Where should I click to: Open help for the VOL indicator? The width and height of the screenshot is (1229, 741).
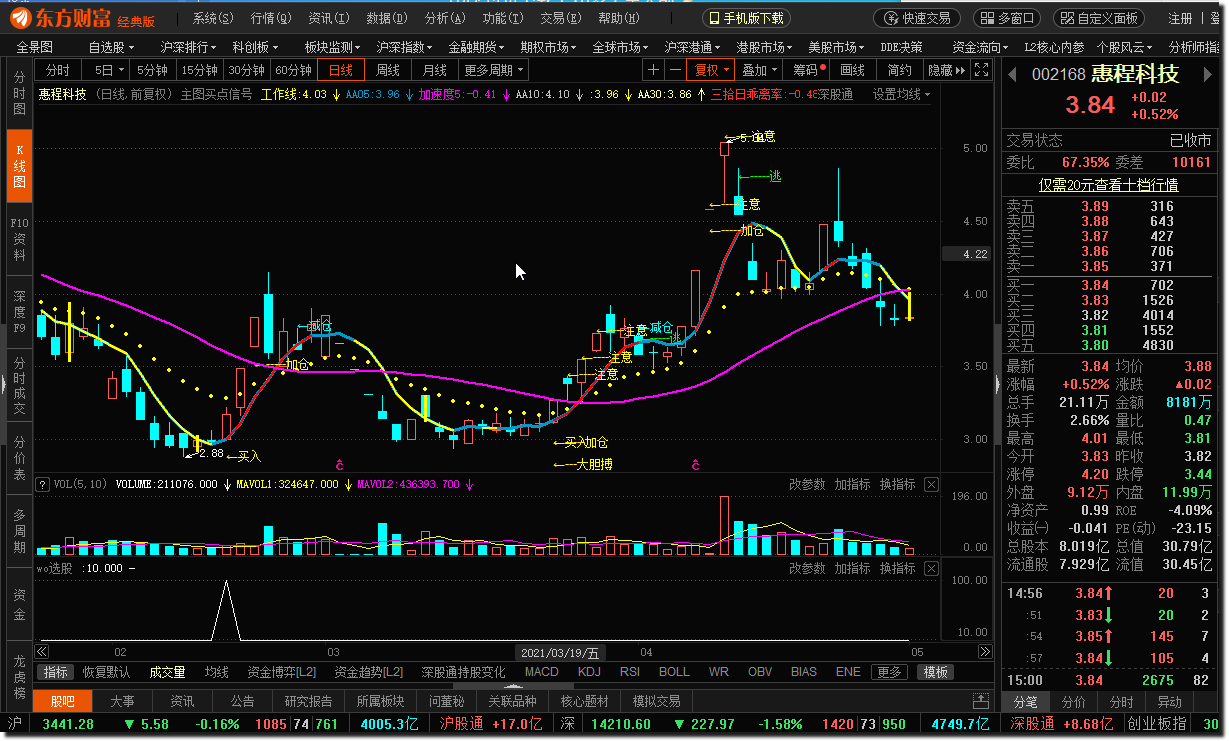(43, 485)
